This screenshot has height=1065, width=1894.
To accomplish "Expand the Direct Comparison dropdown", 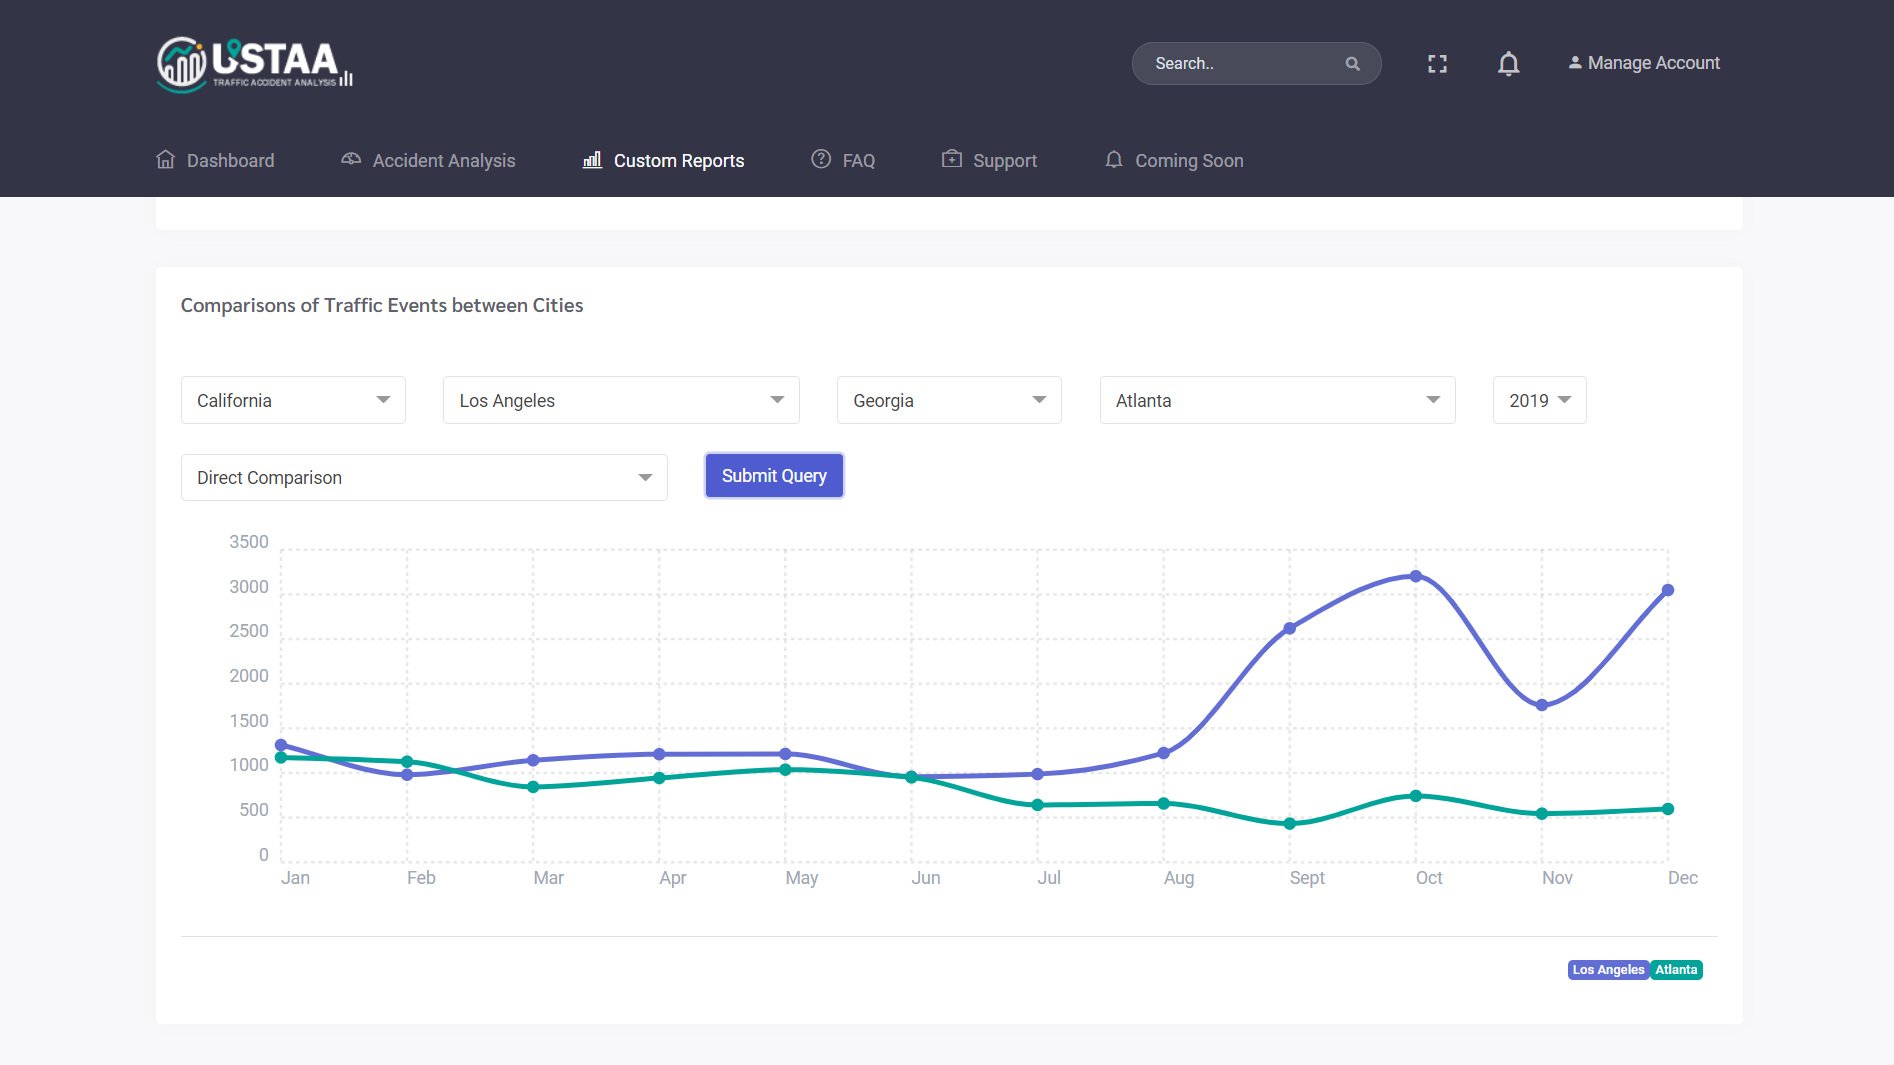I will pyautogui.click(x=424, y=478).
